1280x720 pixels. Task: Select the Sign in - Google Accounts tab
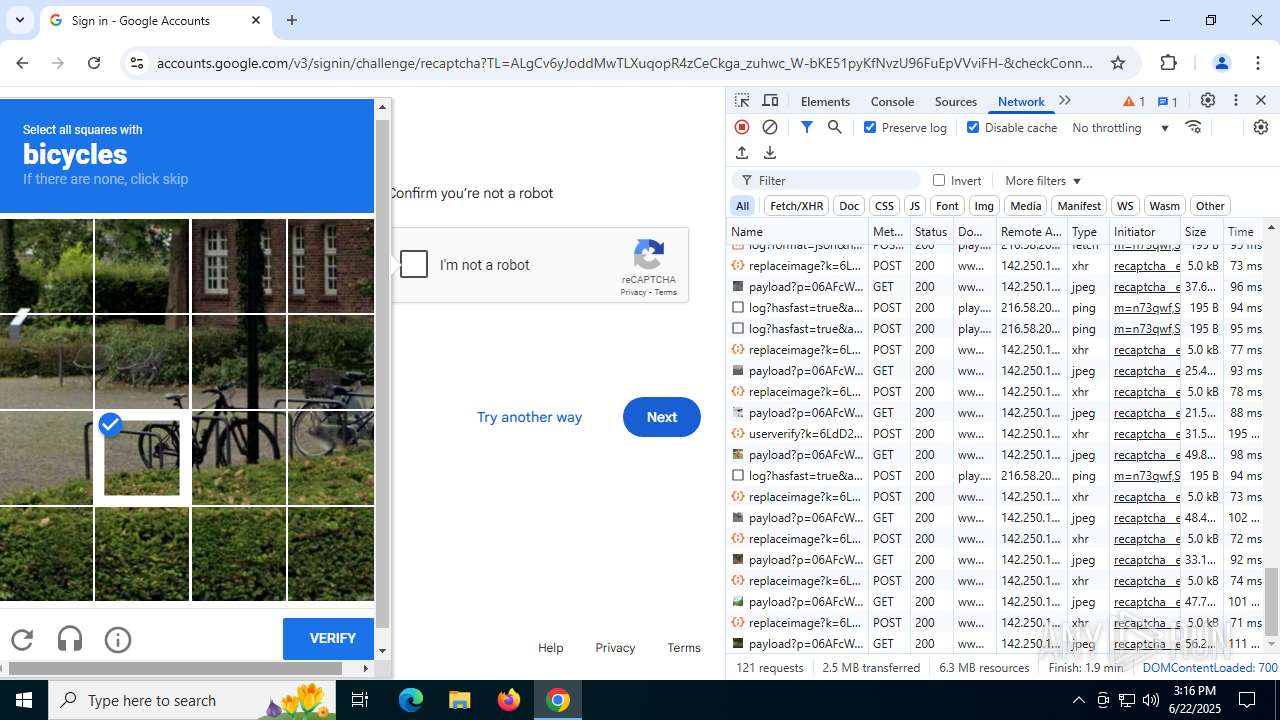point(155,21)
